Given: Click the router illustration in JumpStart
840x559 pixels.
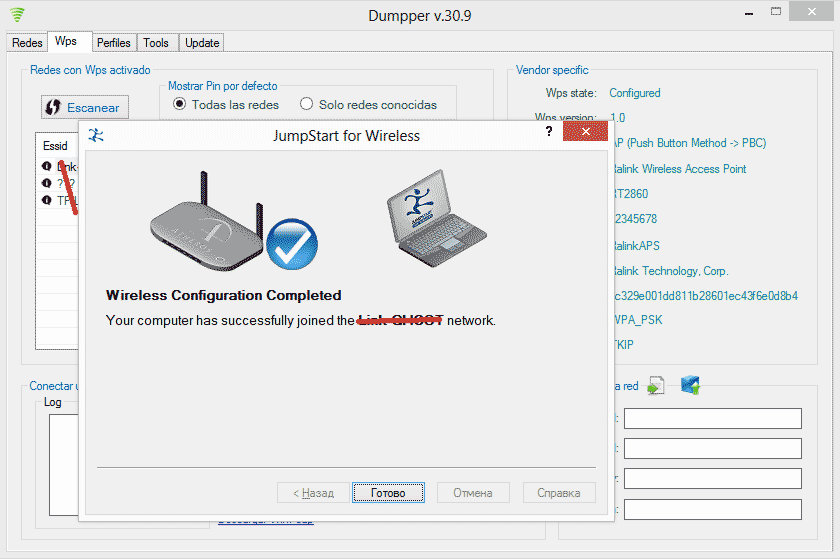Looking at the screenshot, I should point(207,221).
